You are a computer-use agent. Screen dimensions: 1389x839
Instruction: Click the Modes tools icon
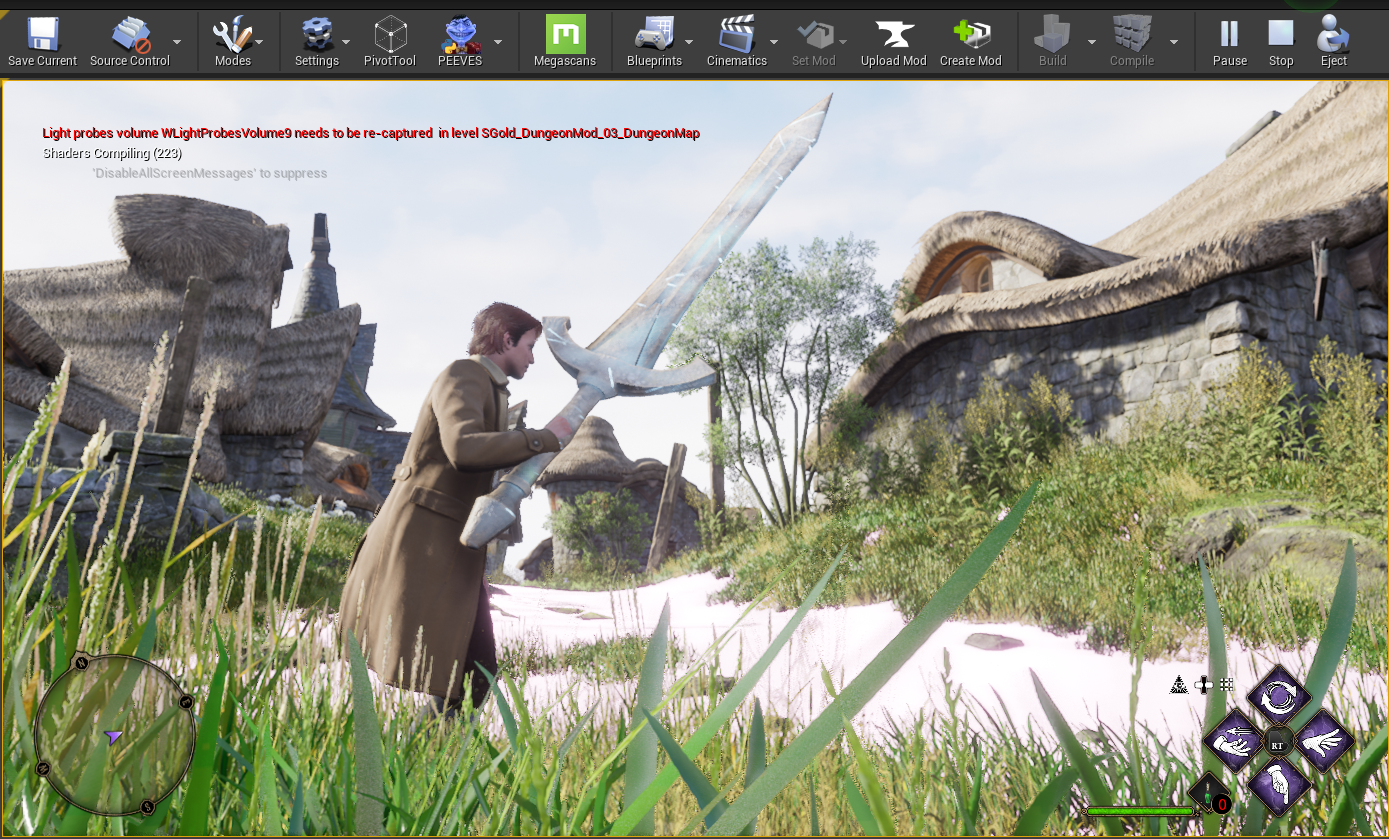(232, 35)
